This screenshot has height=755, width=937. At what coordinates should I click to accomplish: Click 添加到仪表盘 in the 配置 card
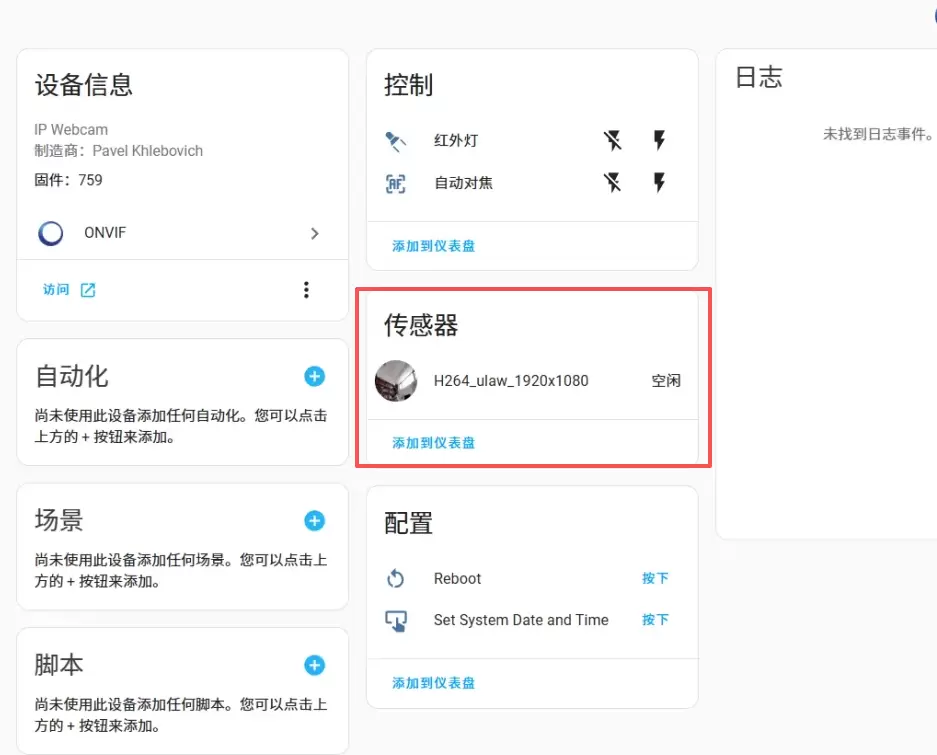pos(433,683)
